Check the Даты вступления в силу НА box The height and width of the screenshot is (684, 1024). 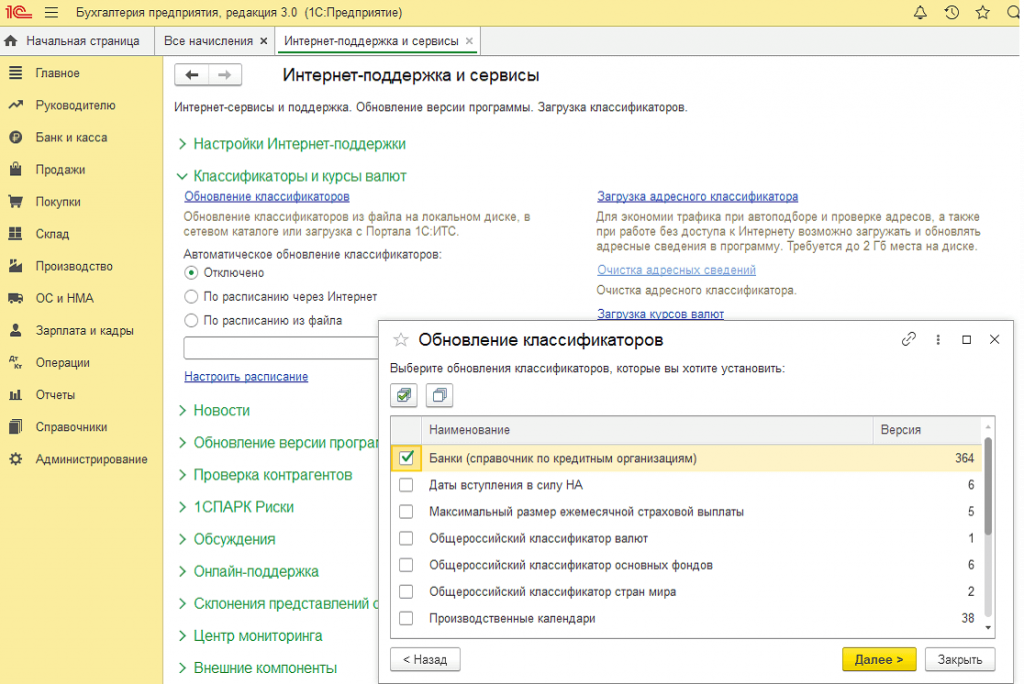click(x=406, y=485)
